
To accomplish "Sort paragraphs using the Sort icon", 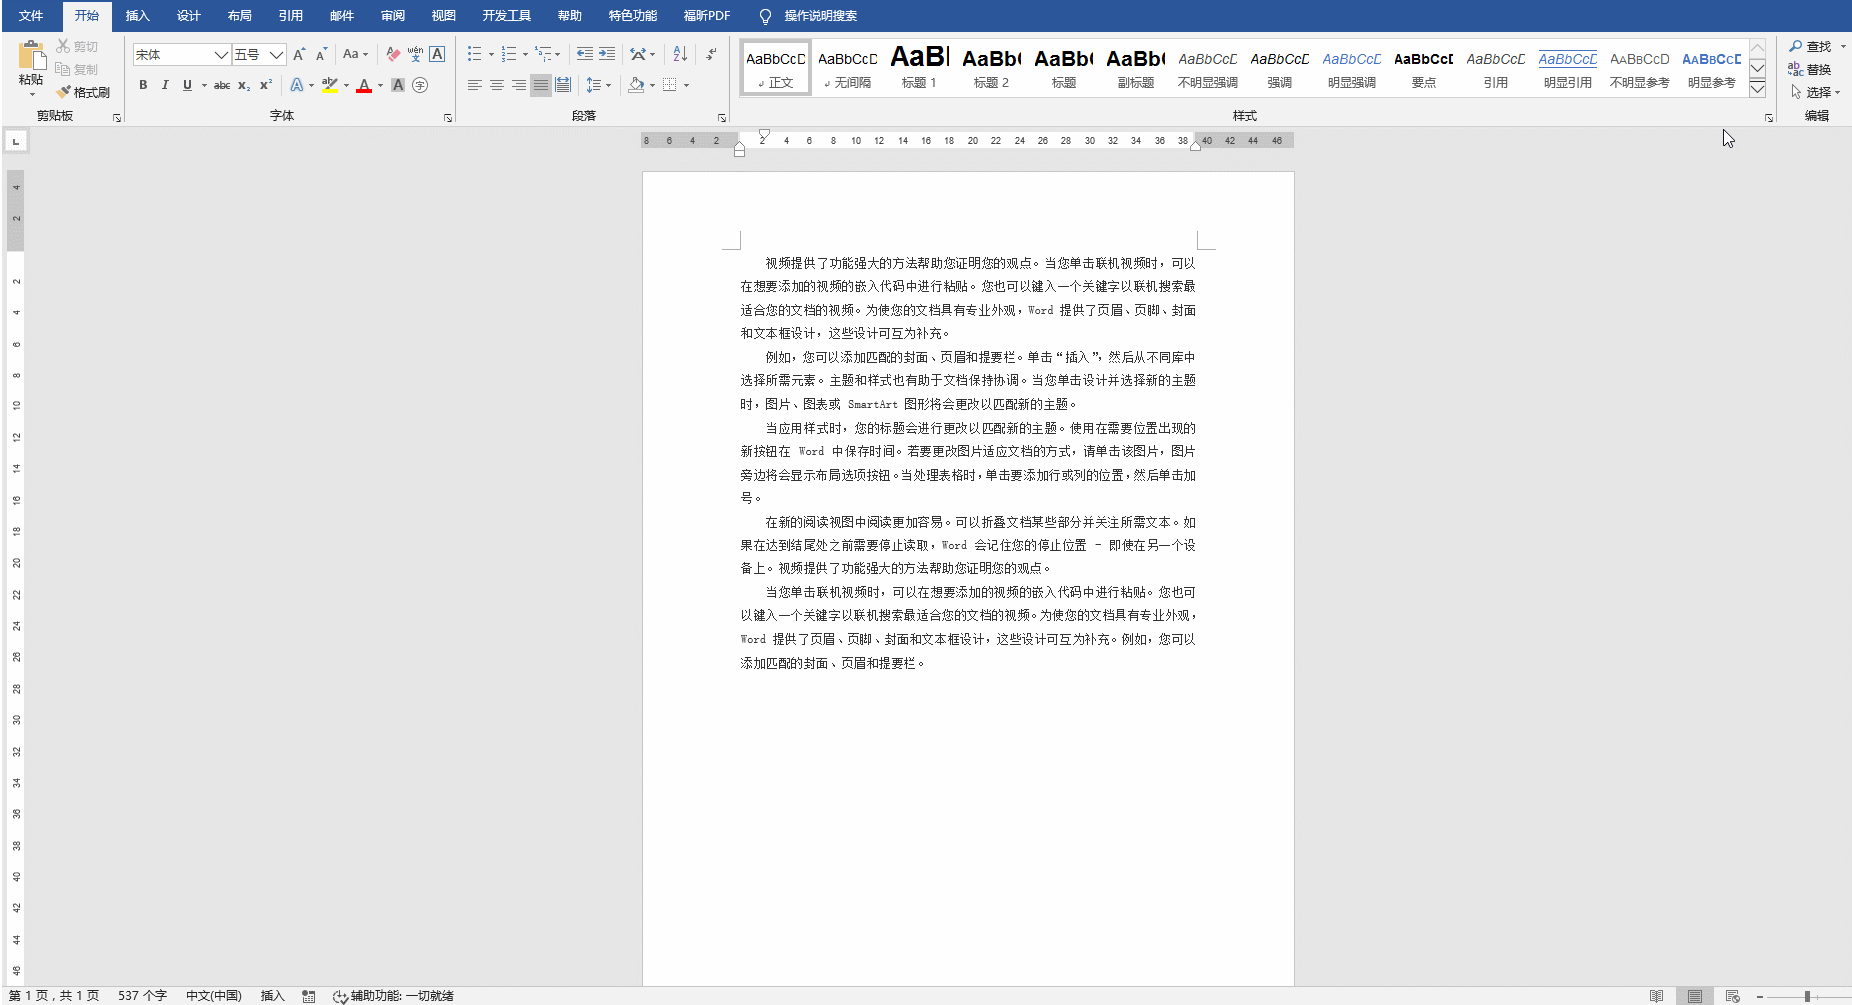I will click(678, 54).
